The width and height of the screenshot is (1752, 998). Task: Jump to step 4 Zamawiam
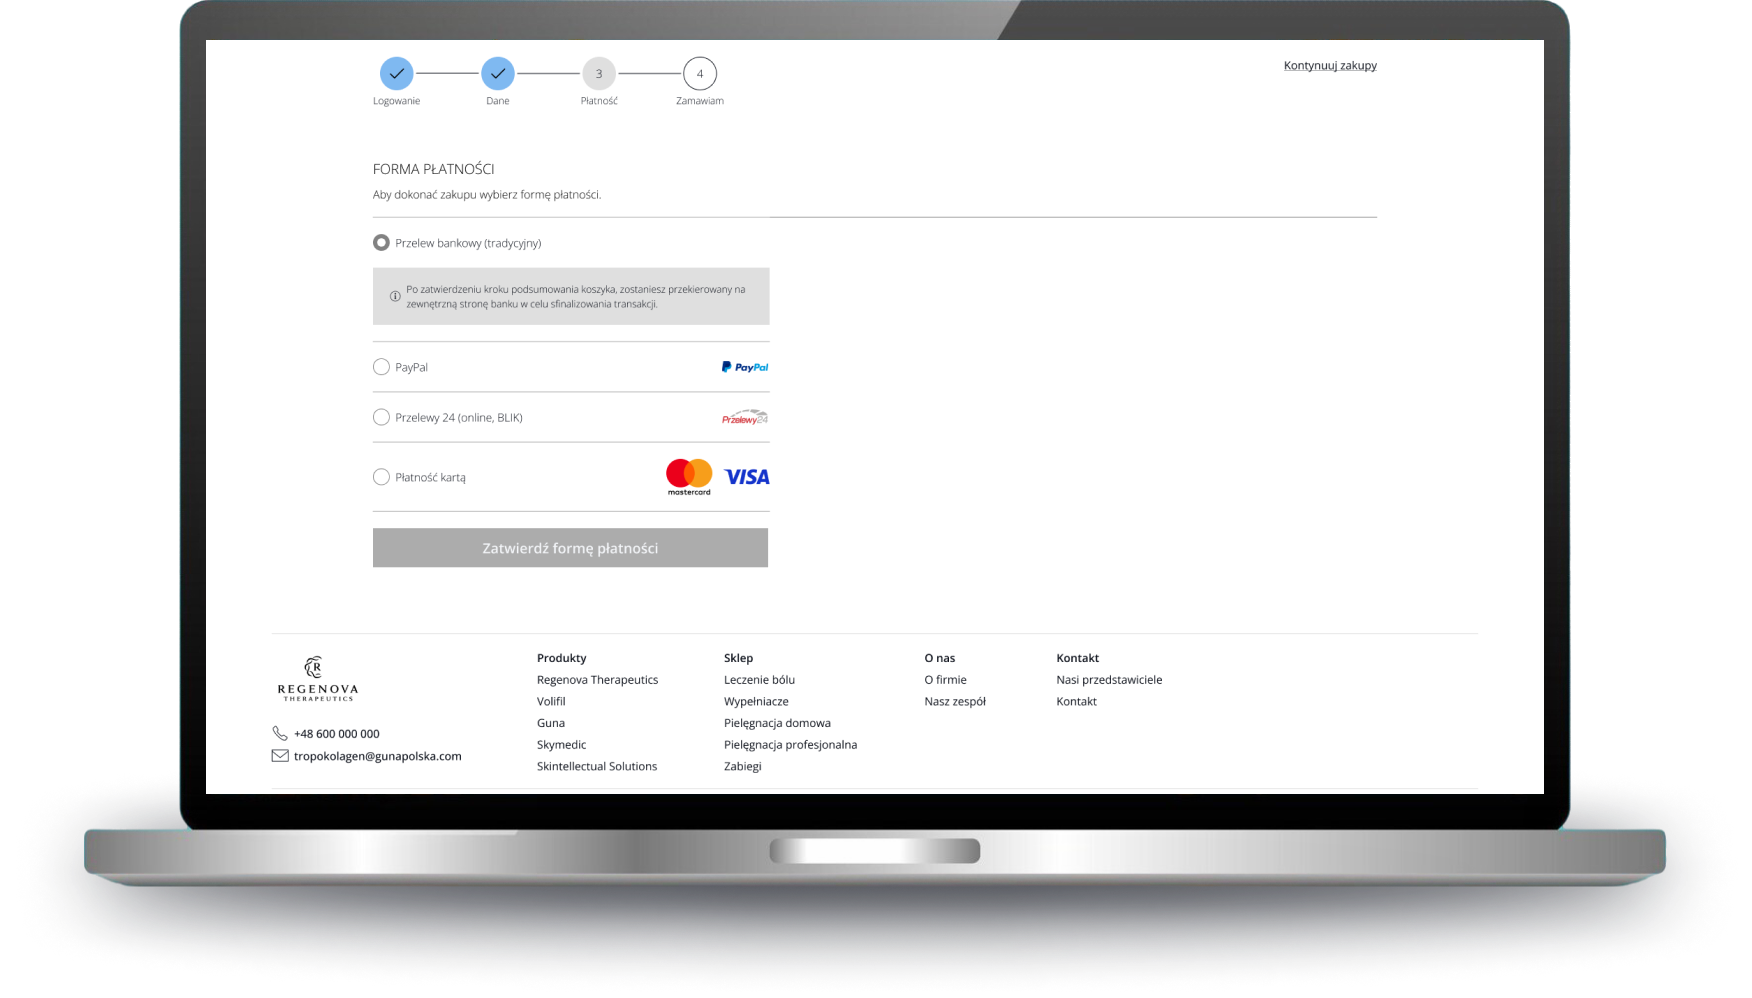click(700, 74)
